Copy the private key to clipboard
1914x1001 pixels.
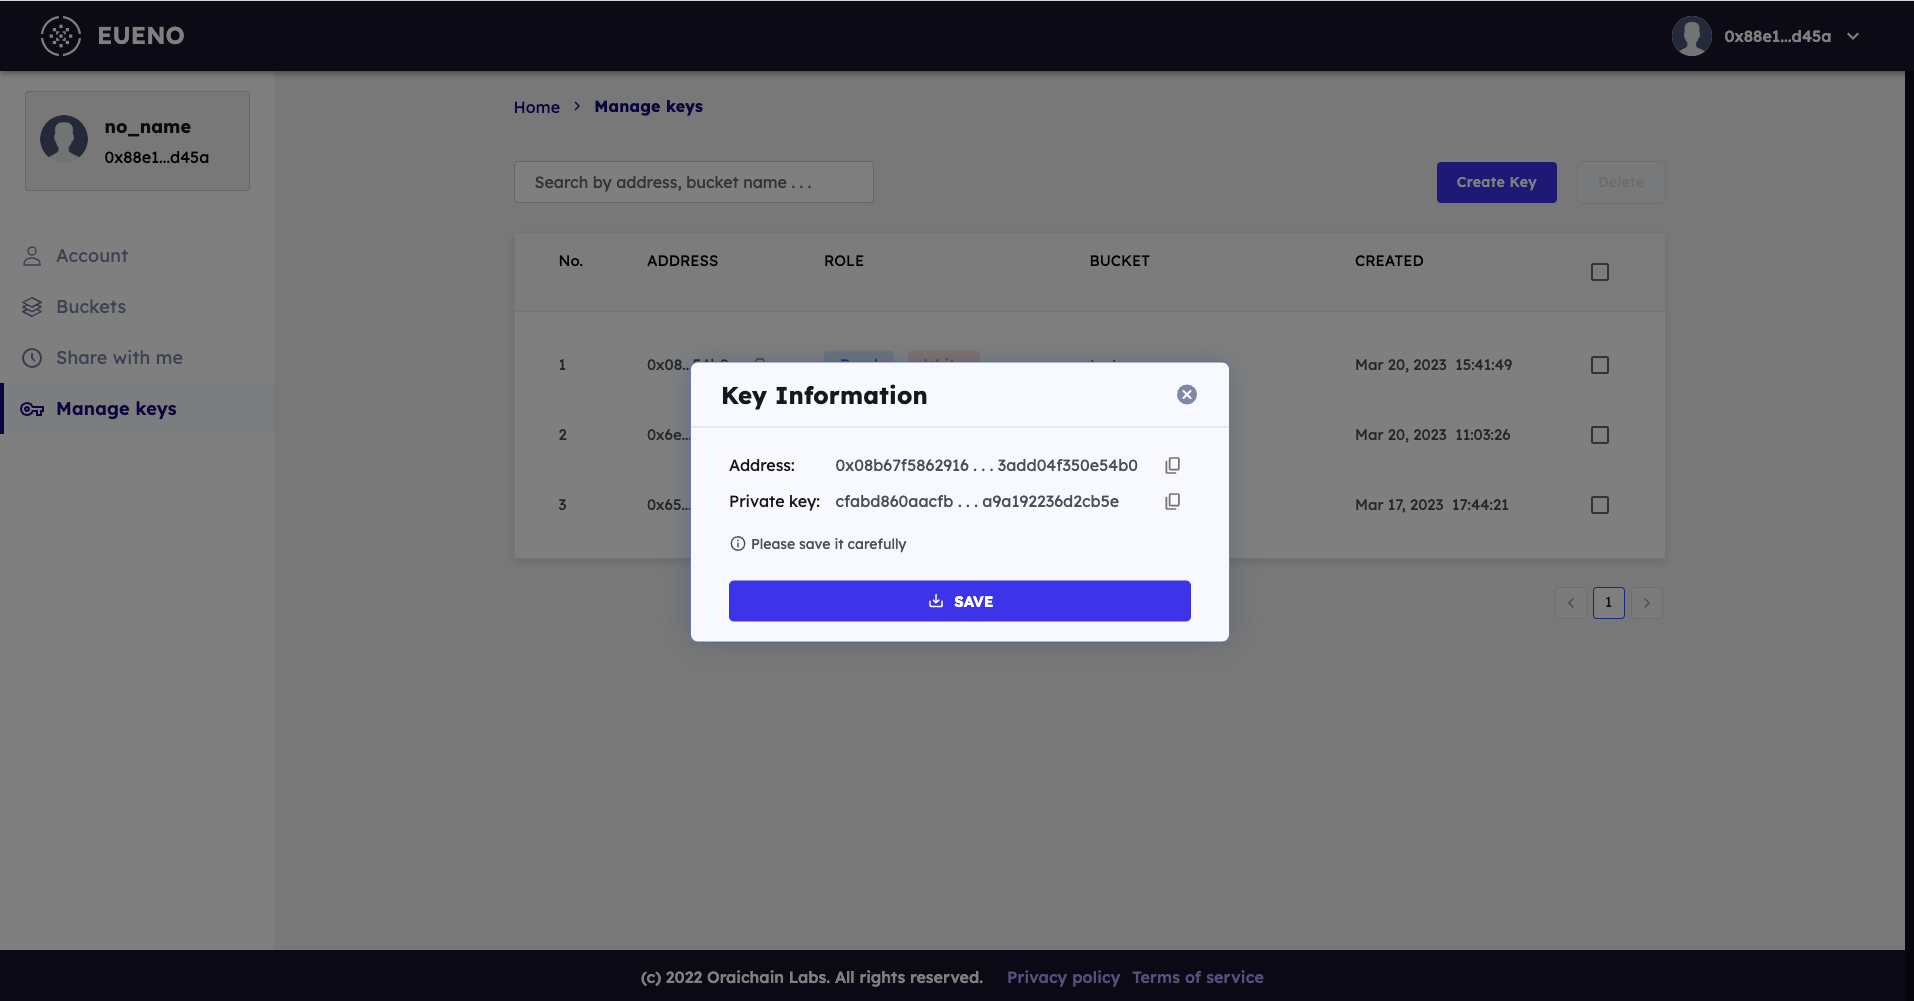pos(1172,501)
